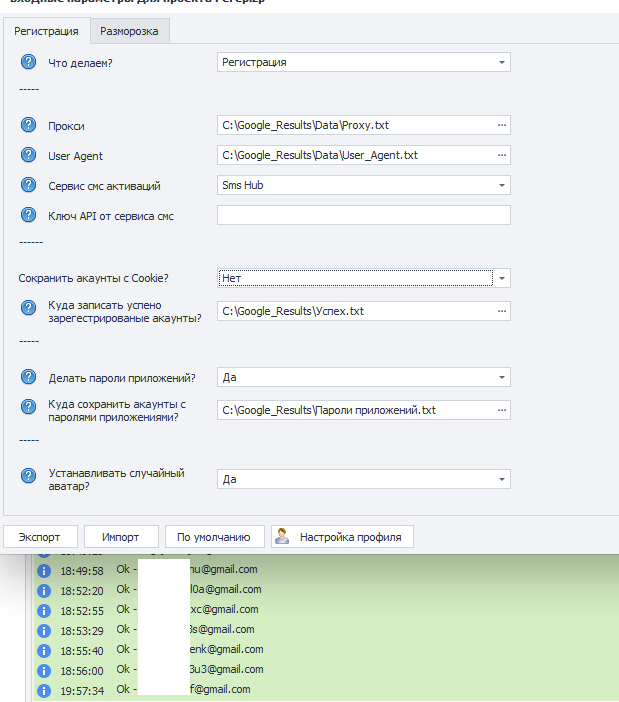
Task: Open help for 'Куда сохранить акаунты с паролями'
Action: coord(28,407)
